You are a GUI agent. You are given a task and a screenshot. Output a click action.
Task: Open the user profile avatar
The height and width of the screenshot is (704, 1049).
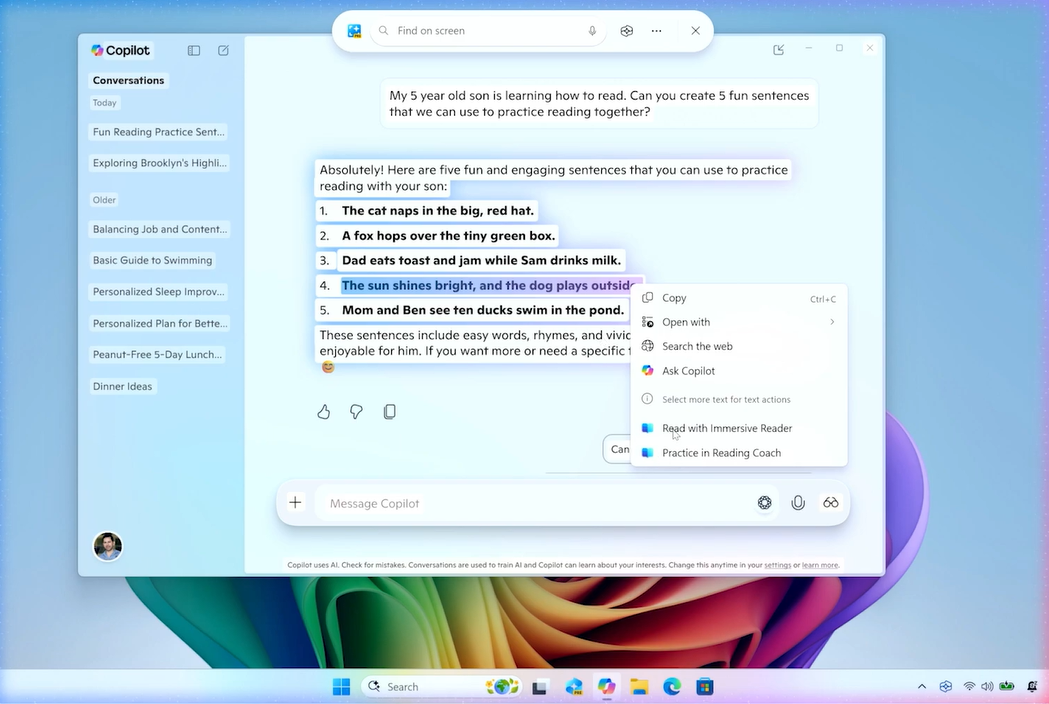pos(108,546)
